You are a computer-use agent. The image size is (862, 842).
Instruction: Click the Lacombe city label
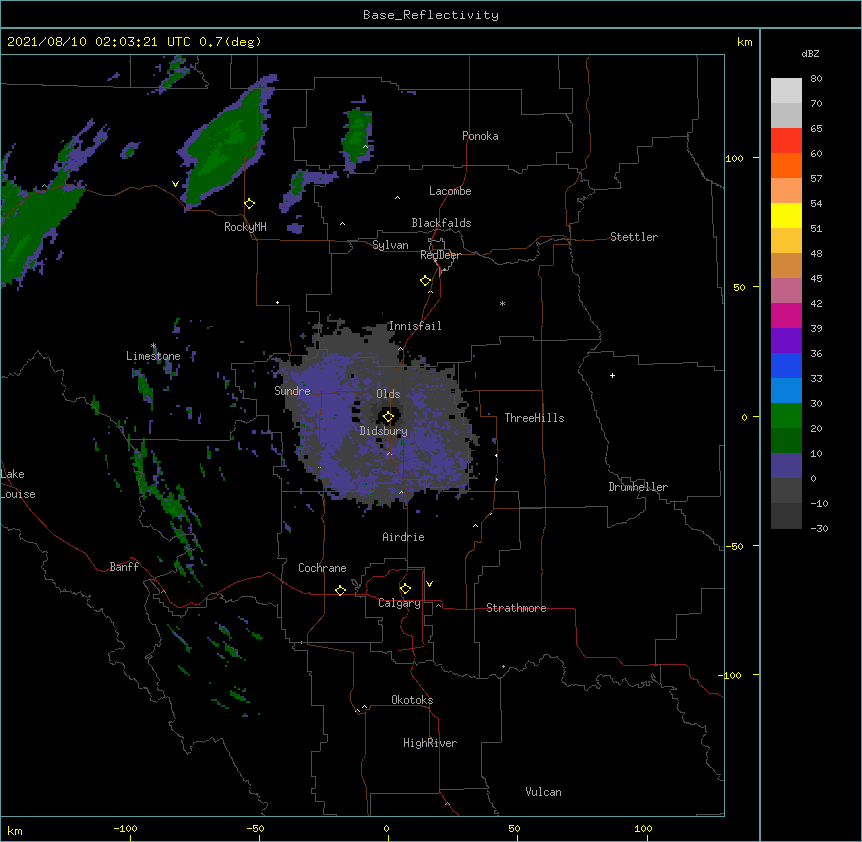(450, 191)
